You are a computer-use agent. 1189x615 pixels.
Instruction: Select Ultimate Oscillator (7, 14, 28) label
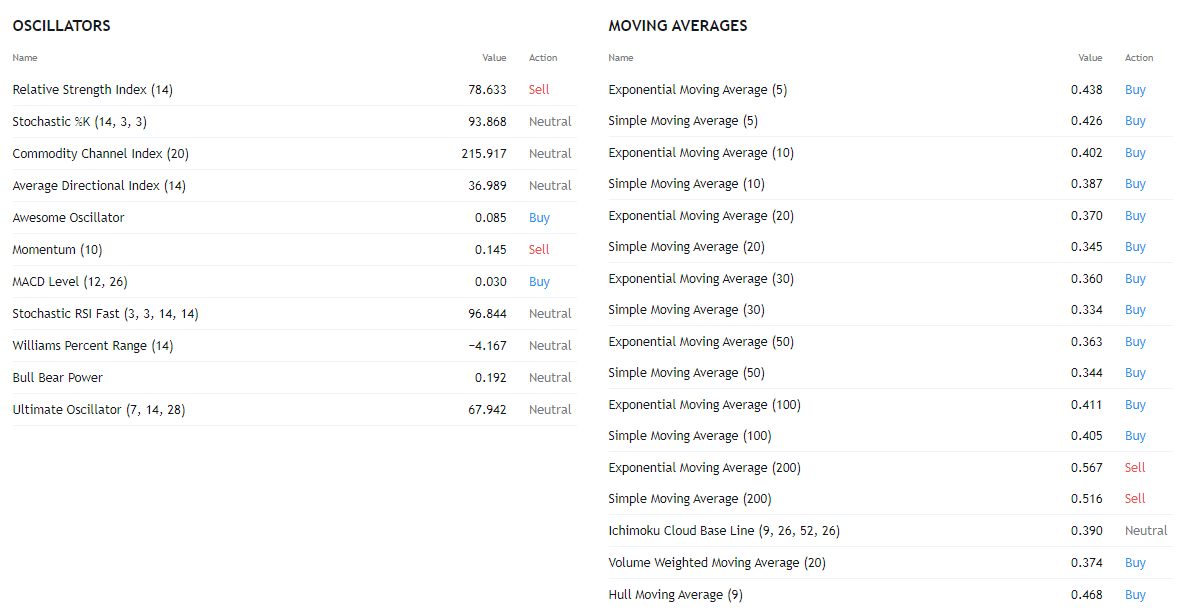[x=99, y=409]
